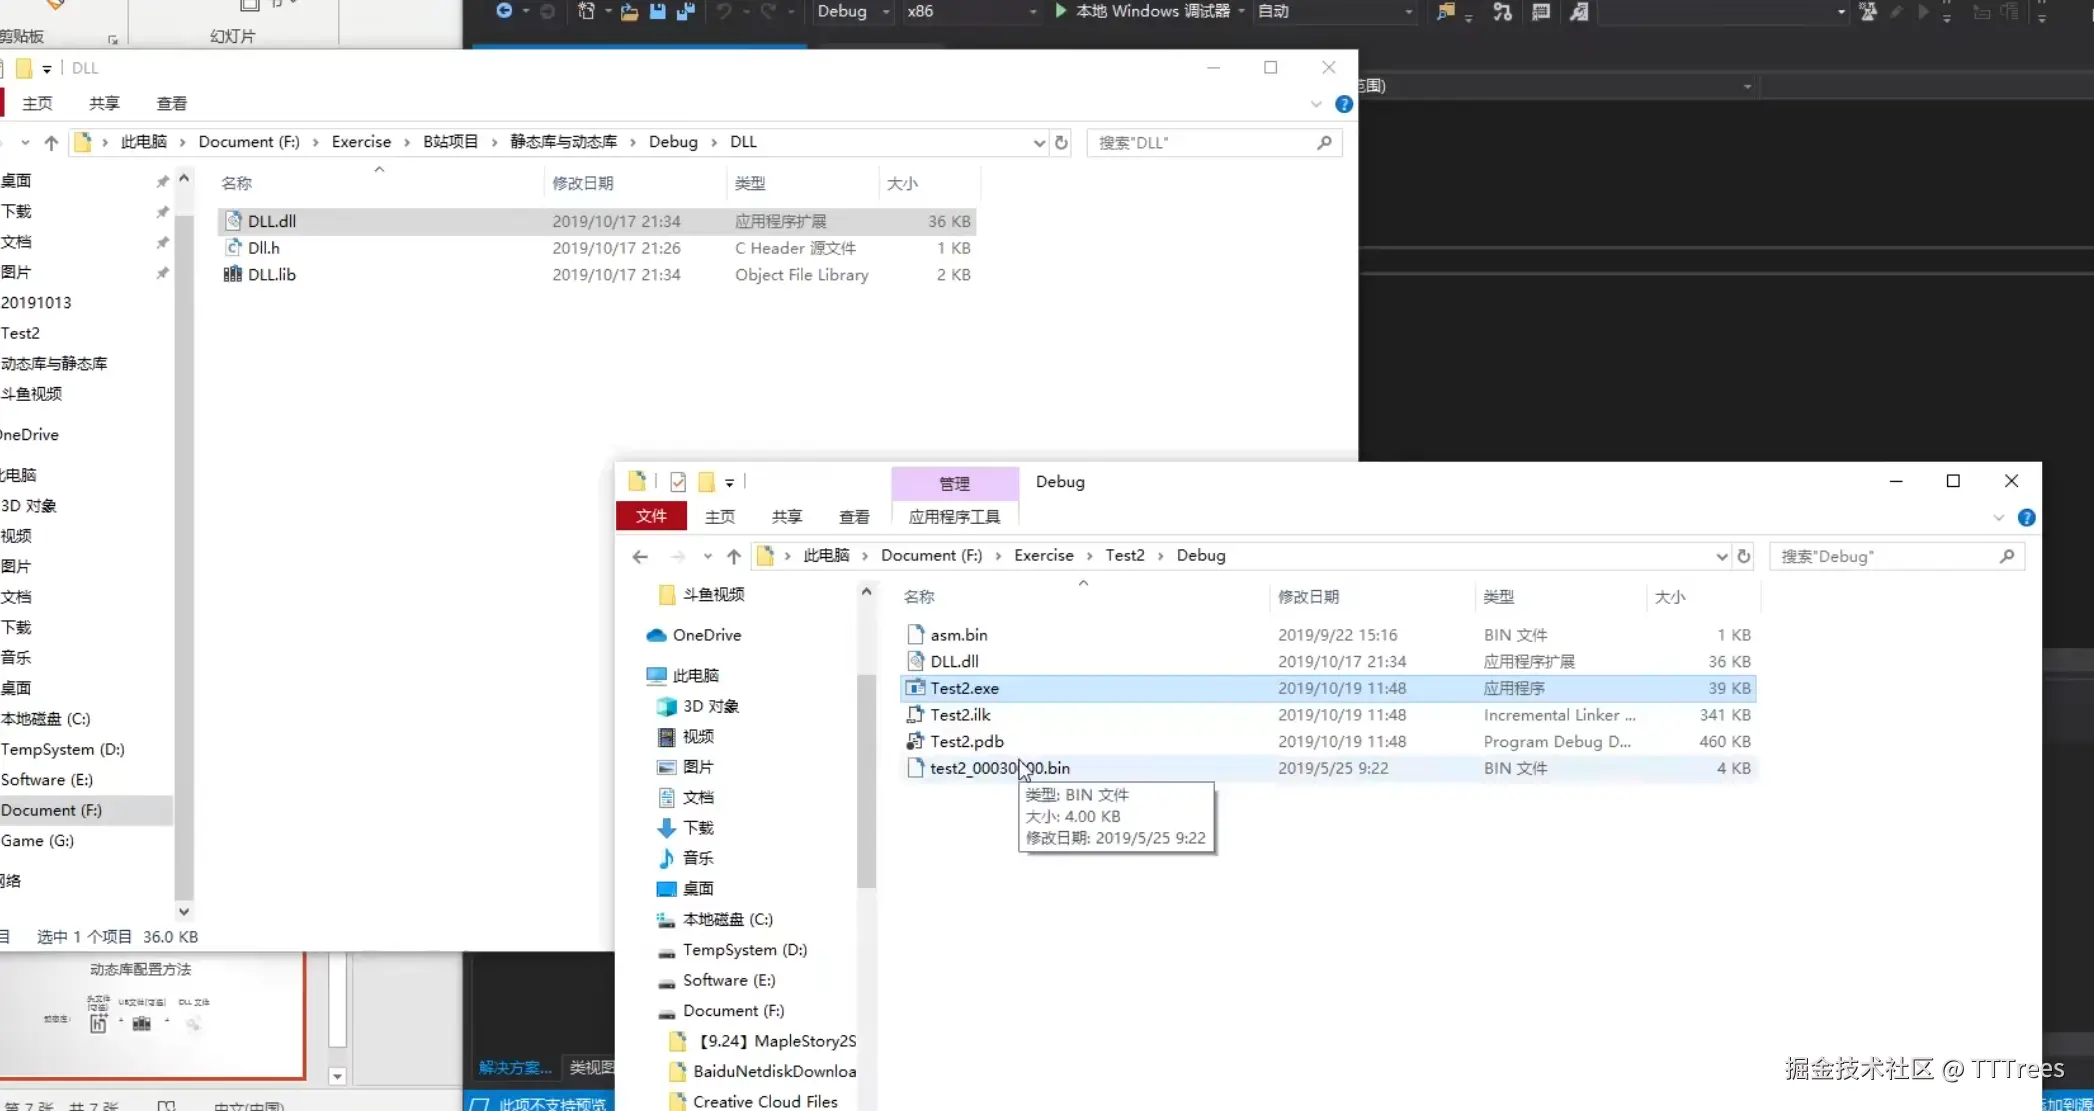Click the Visual Studio Open File icon
Image resolution: width=2094 pixels, height=1111 pixels.
(629, 11)
